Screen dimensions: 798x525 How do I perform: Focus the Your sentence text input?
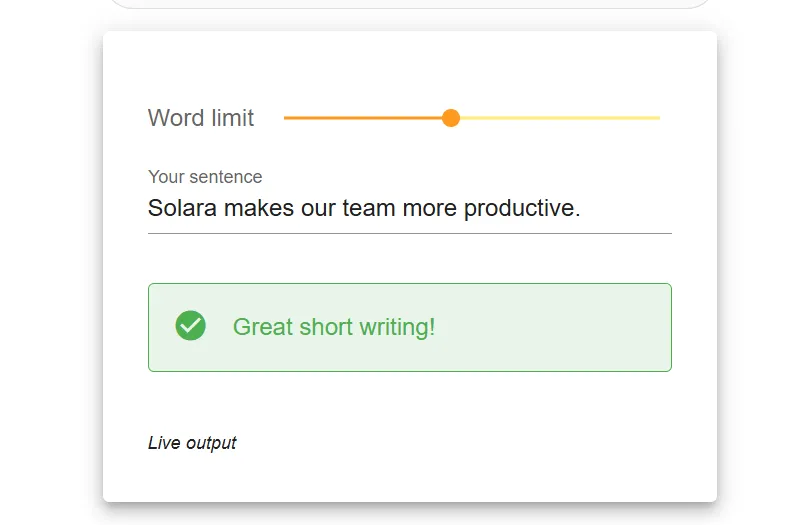pos(409,209)
